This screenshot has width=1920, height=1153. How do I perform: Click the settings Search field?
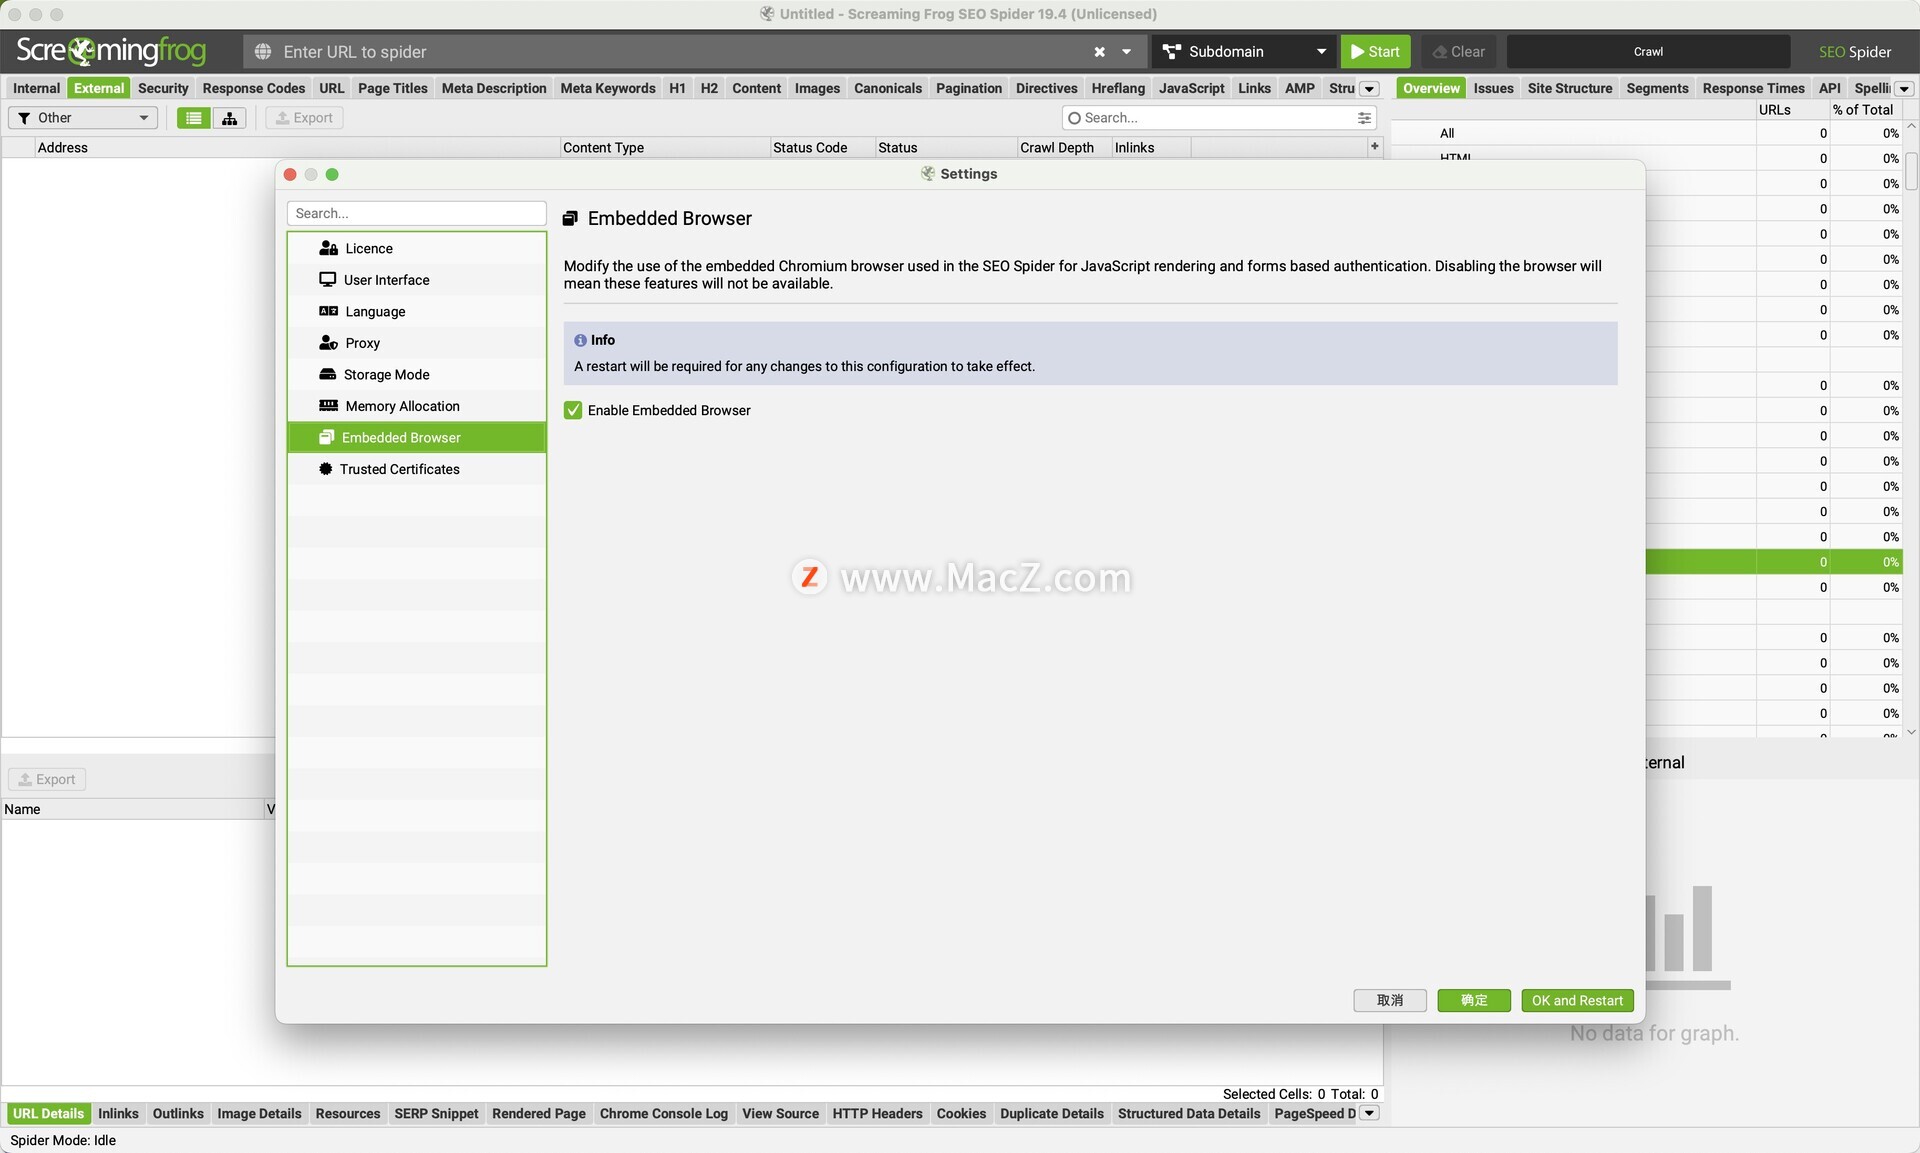tap(416, 213)
